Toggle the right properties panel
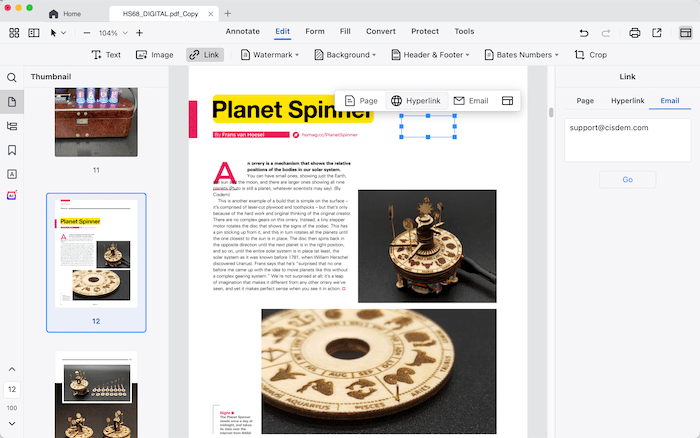Screen dimensions: 700x438 (685, 32)
